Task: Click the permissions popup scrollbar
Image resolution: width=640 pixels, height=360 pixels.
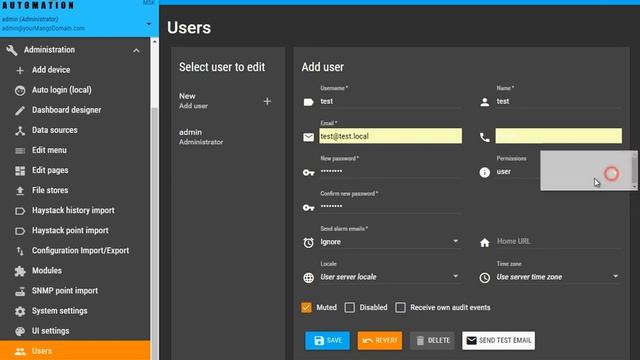Action: (x=634, y=170)
